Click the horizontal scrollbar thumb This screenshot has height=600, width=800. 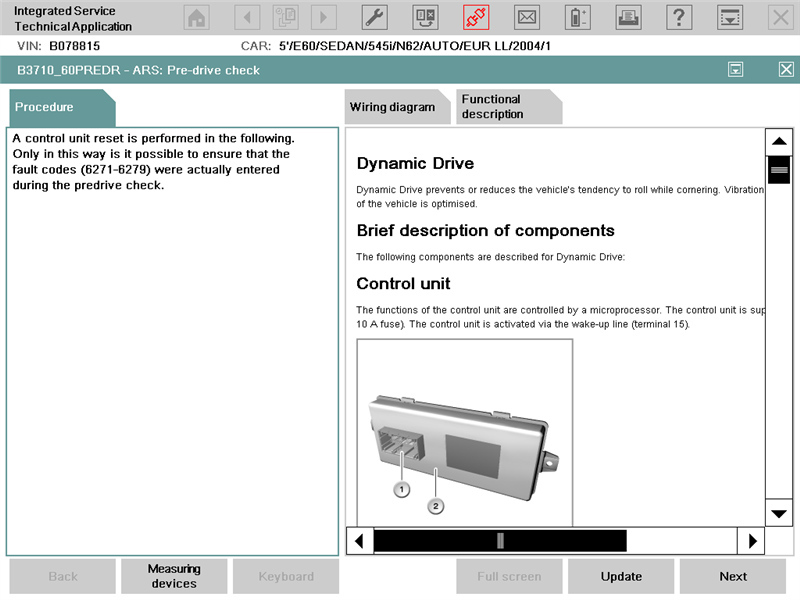500,541
